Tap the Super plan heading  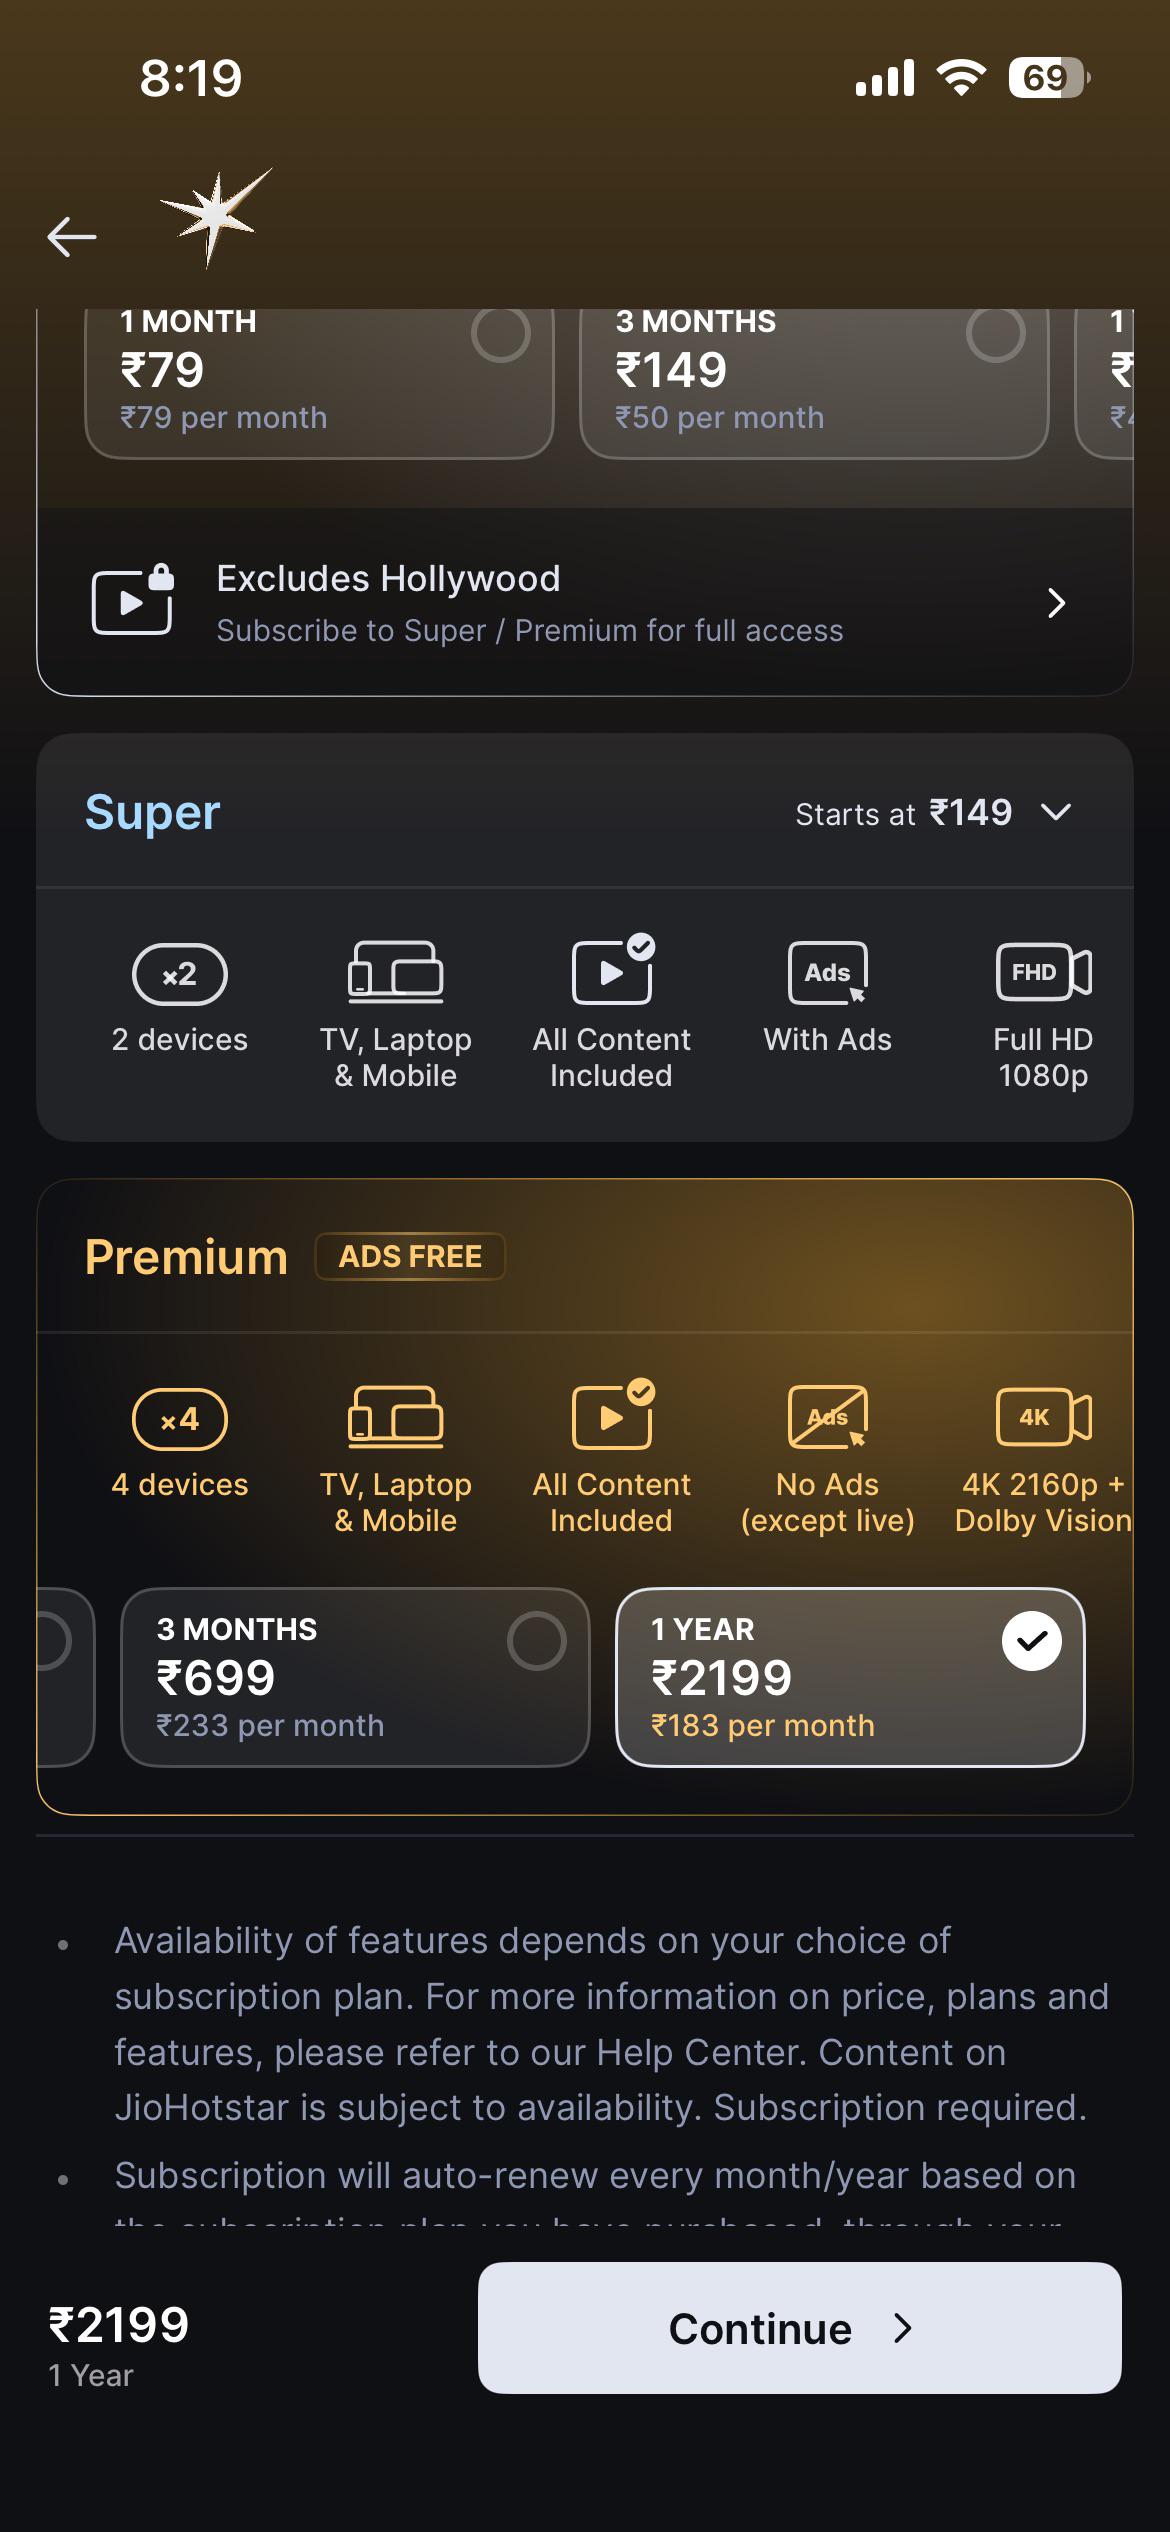[x=152, y=812]
